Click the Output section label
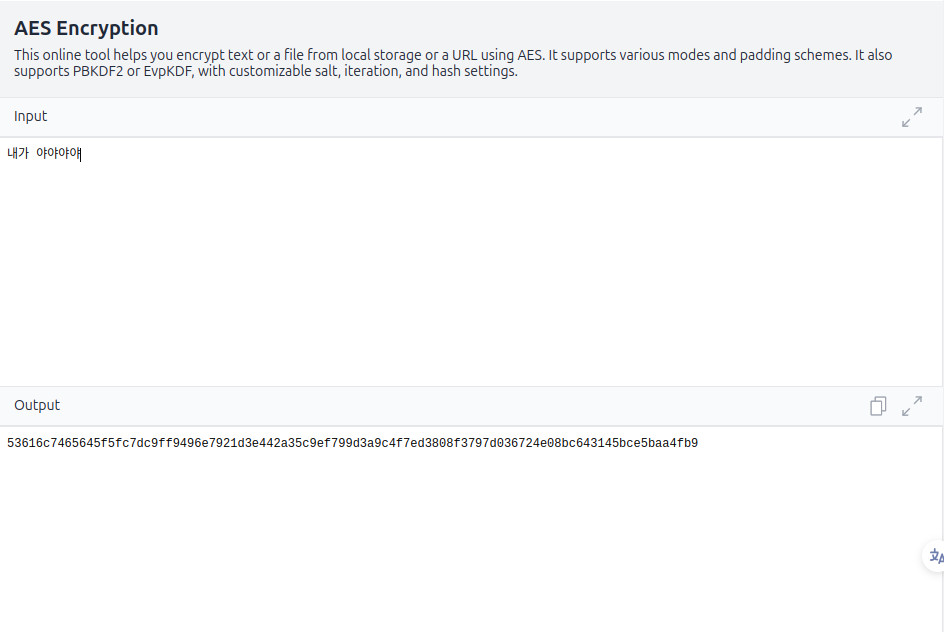Image resolution: width=944 pixels, height=632 pixels. pos(37,405)
